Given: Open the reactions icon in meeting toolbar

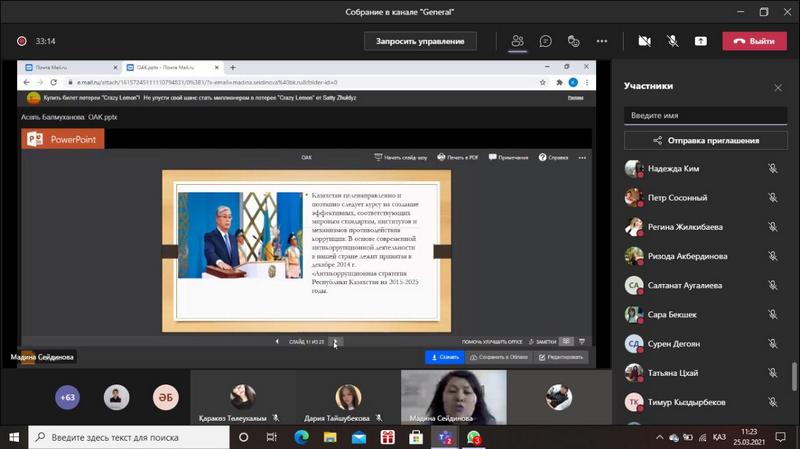Looking at the screenshot, I should coord(573,41).
